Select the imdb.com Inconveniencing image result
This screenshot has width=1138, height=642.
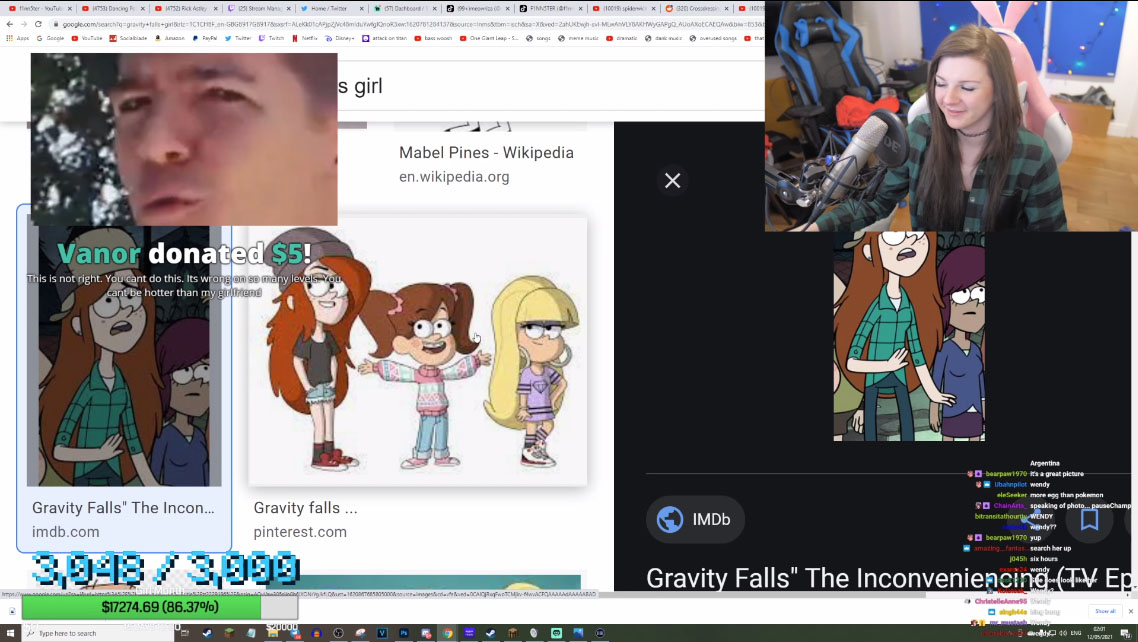[x=124, y=355]
